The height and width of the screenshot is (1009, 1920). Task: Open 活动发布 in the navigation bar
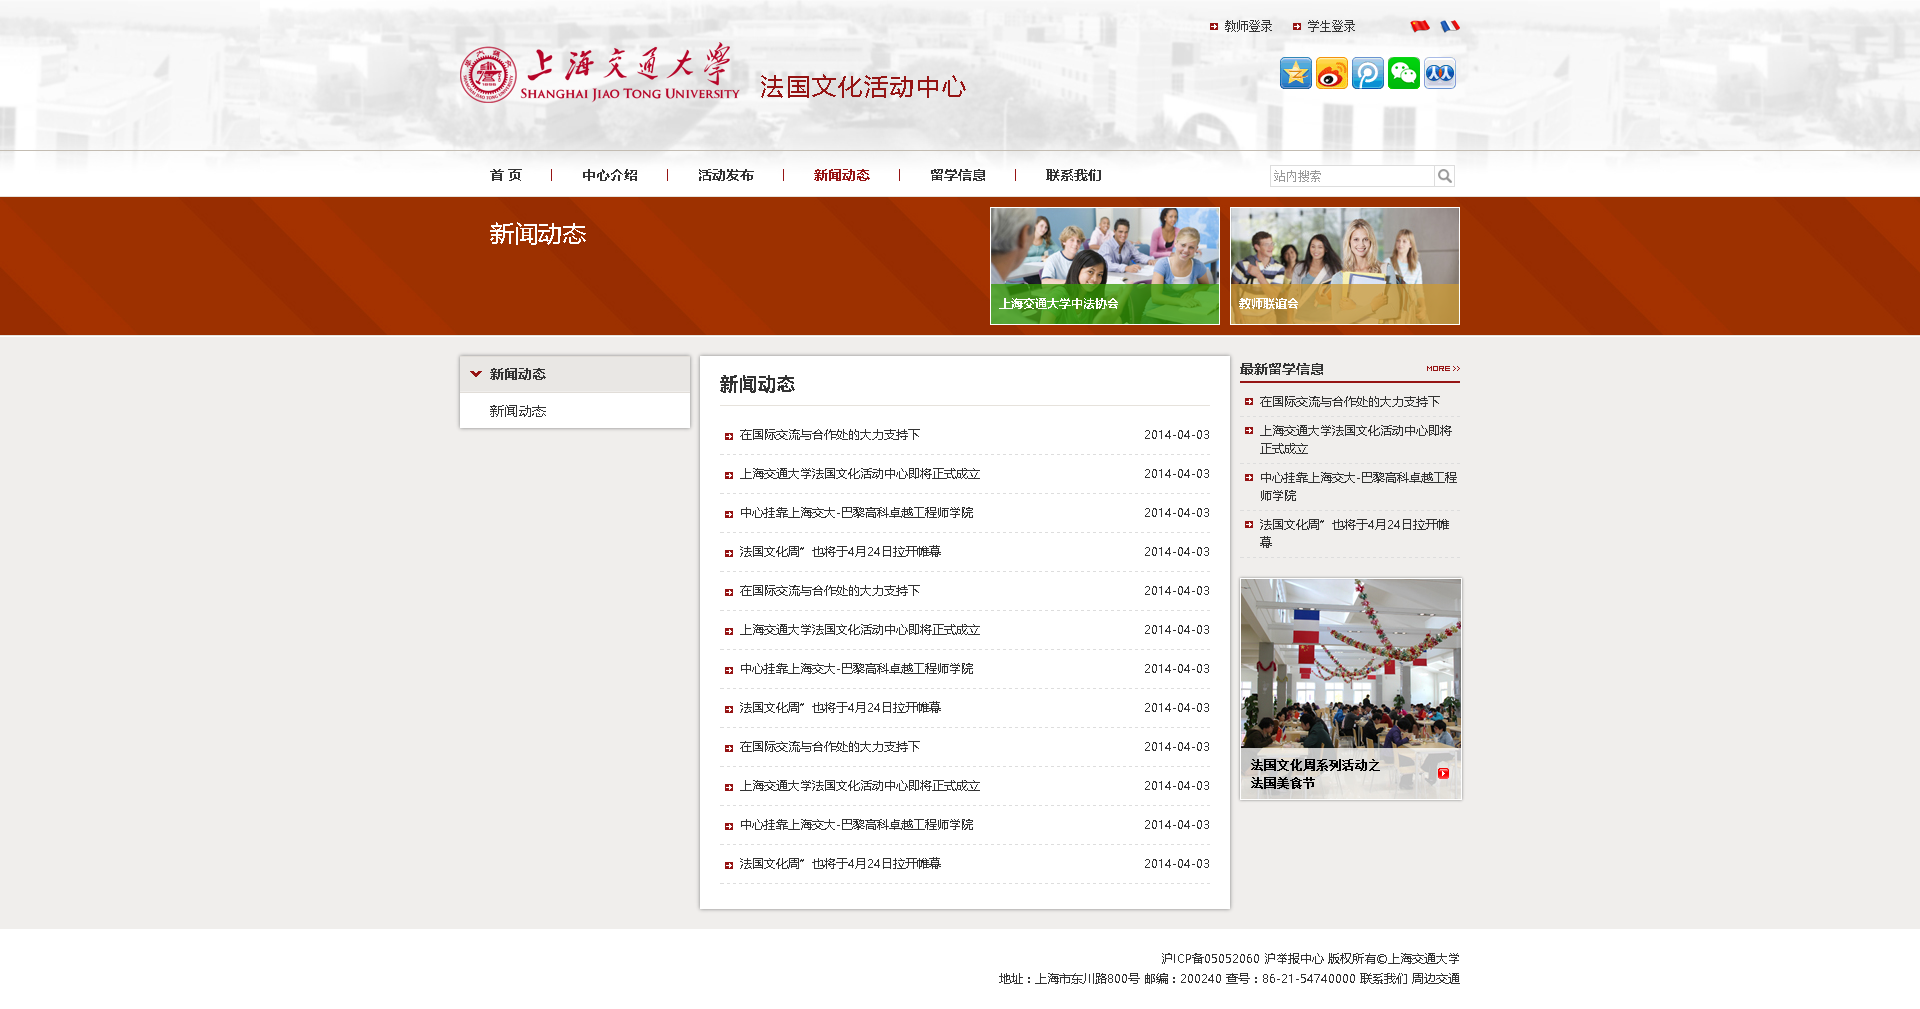tap(725, 175)
